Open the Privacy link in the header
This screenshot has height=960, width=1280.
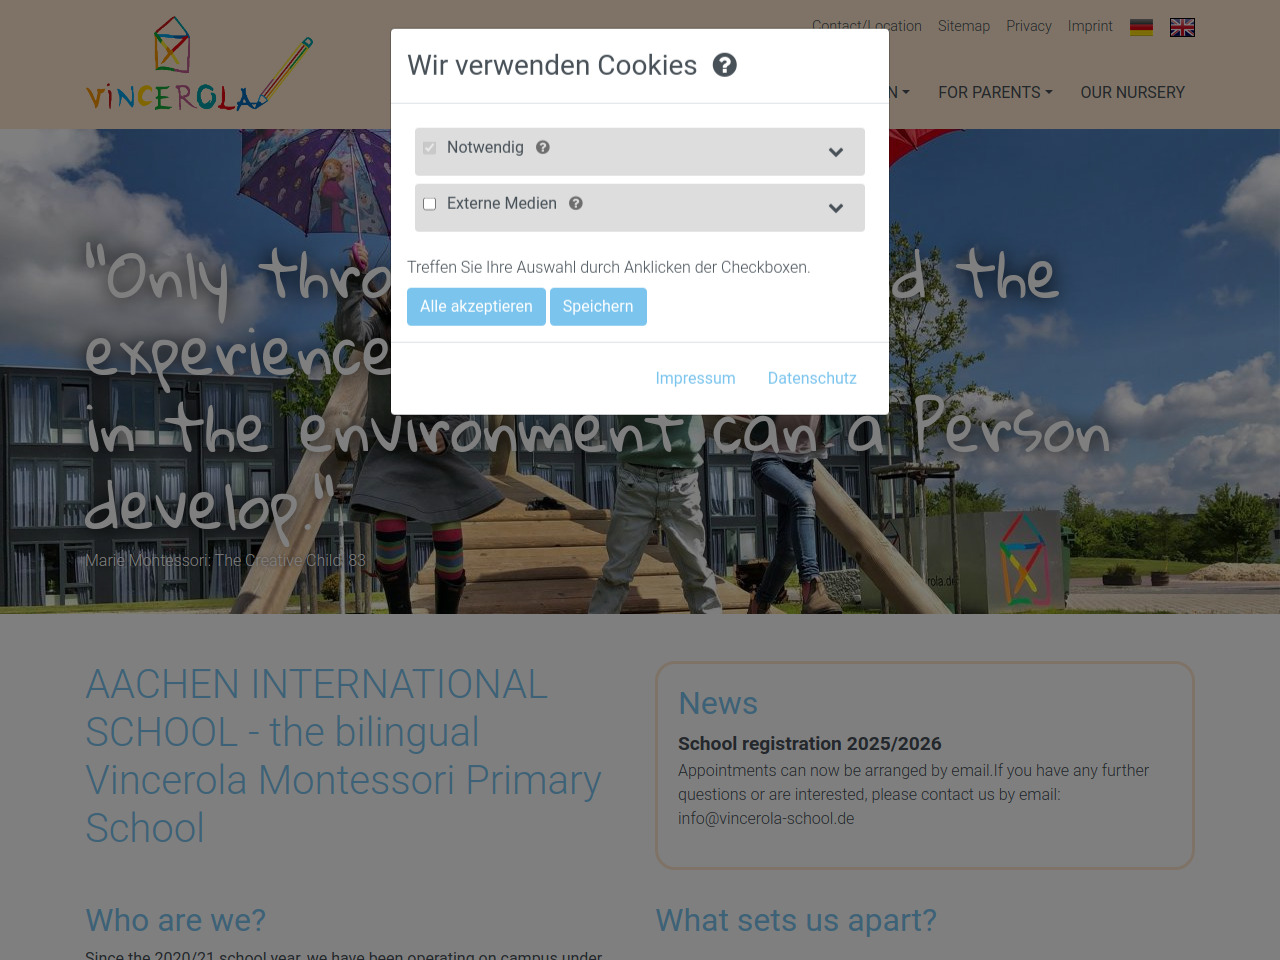[1029, 26]
